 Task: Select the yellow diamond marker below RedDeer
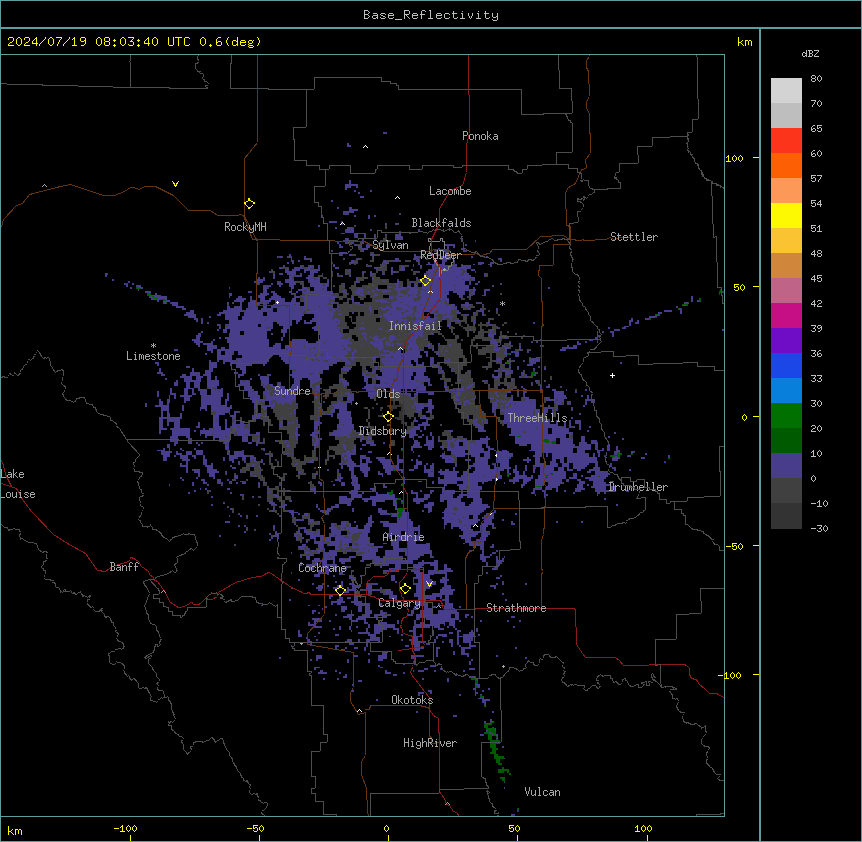click(426, 280)
